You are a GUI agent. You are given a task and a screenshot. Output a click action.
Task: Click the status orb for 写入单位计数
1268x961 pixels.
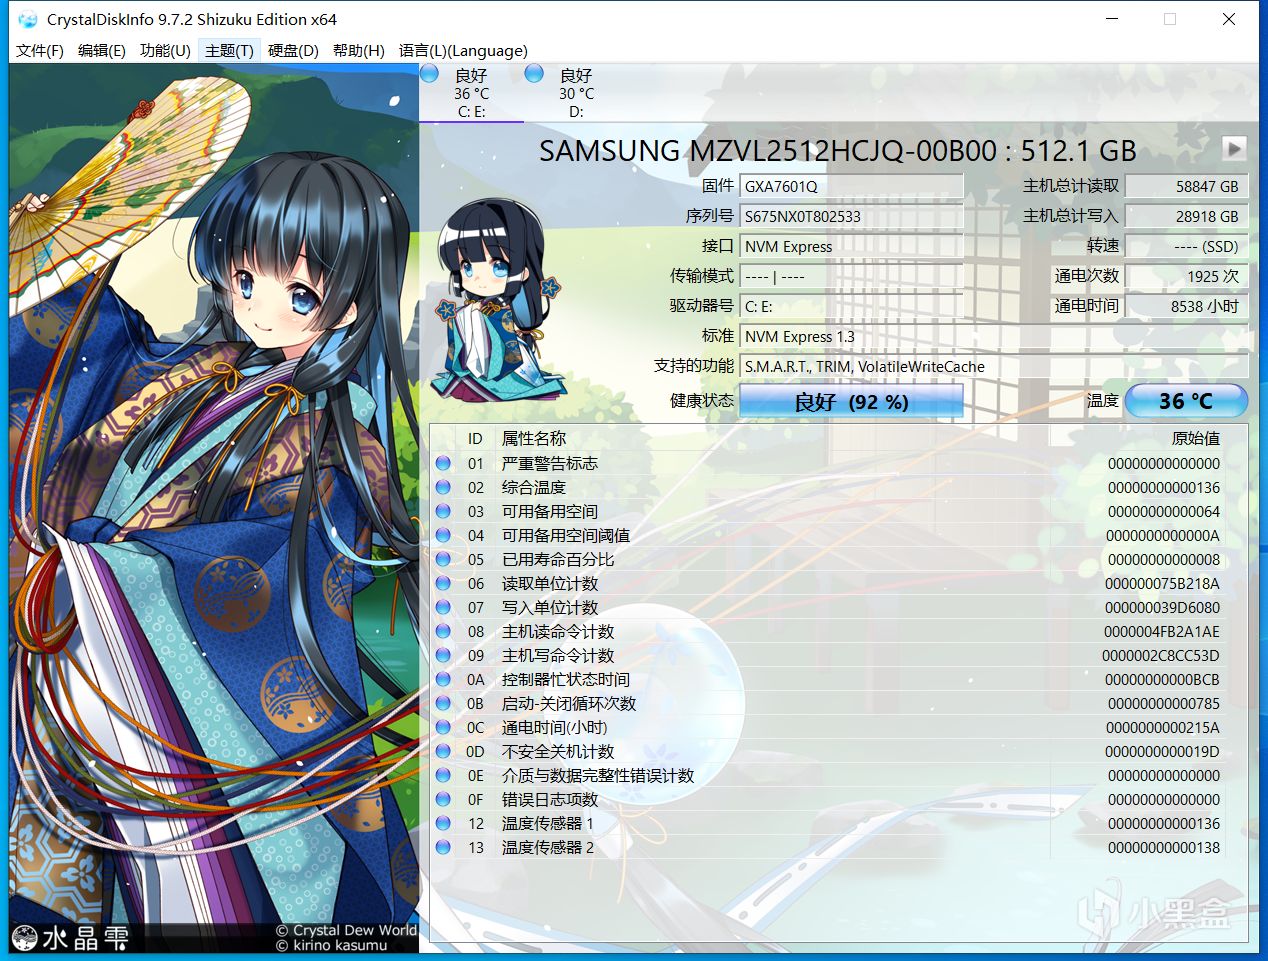coord(443,607)
